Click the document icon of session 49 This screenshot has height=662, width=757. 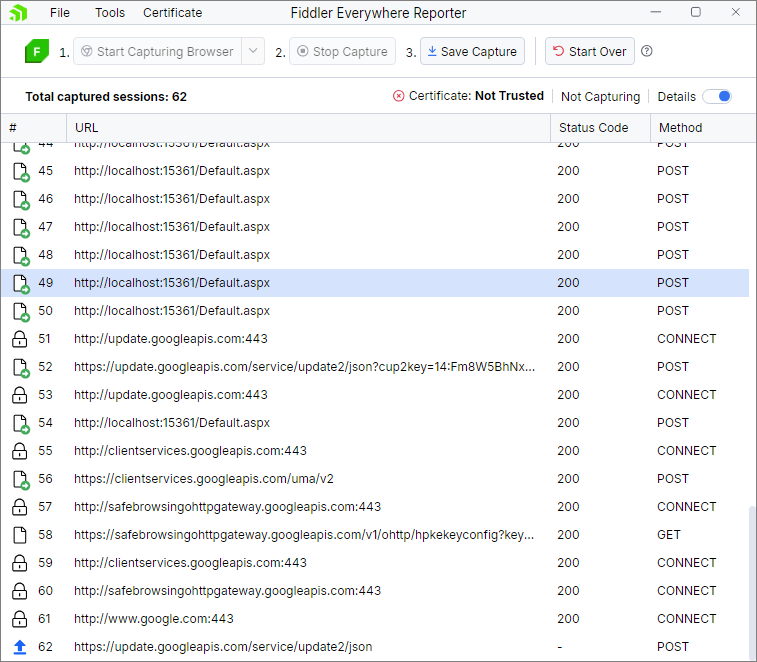click(x=21, y=283)
